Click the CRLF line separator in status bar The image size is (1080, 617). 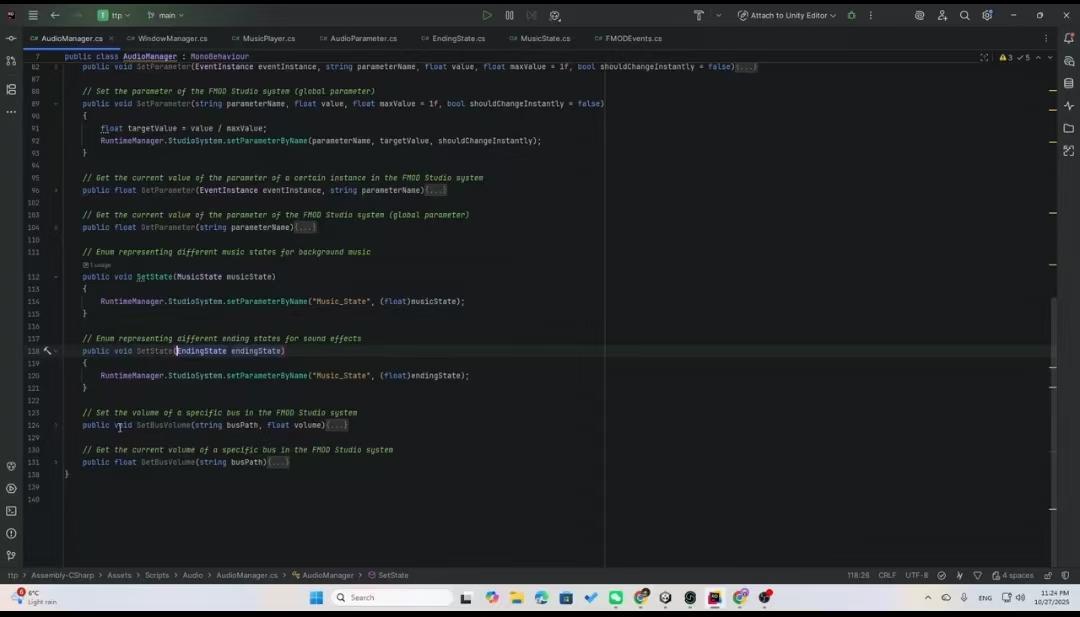(x=887, y=575)
